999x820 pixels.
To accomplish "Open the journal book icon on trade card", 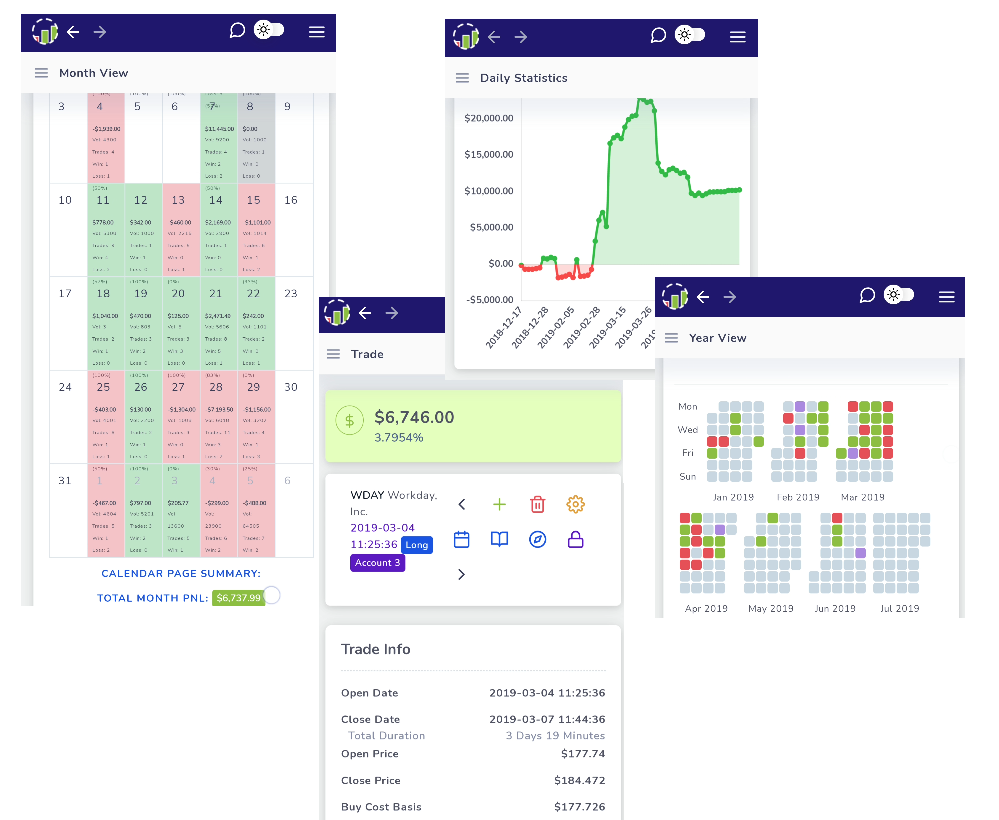I will [x=500, y=540].
